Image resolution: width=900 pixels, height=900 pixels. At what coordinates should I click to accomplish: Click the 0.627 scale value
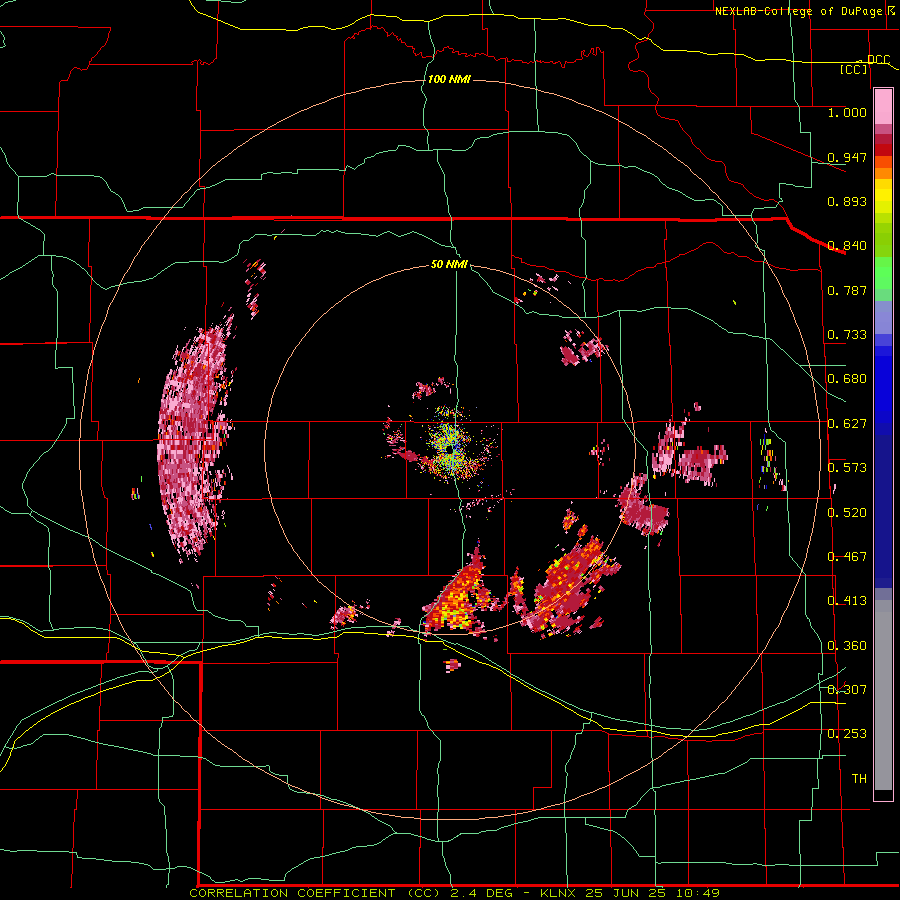click(847, 424)
